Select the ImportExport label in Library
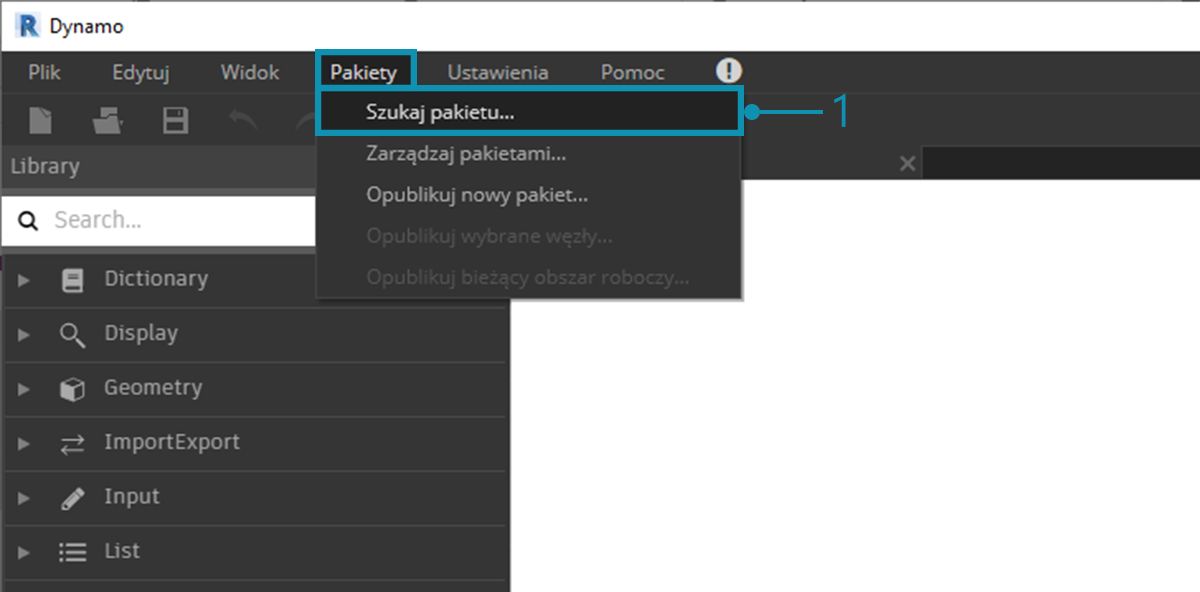This screenshot has width=1200, height=592. [x=172, y=442]
